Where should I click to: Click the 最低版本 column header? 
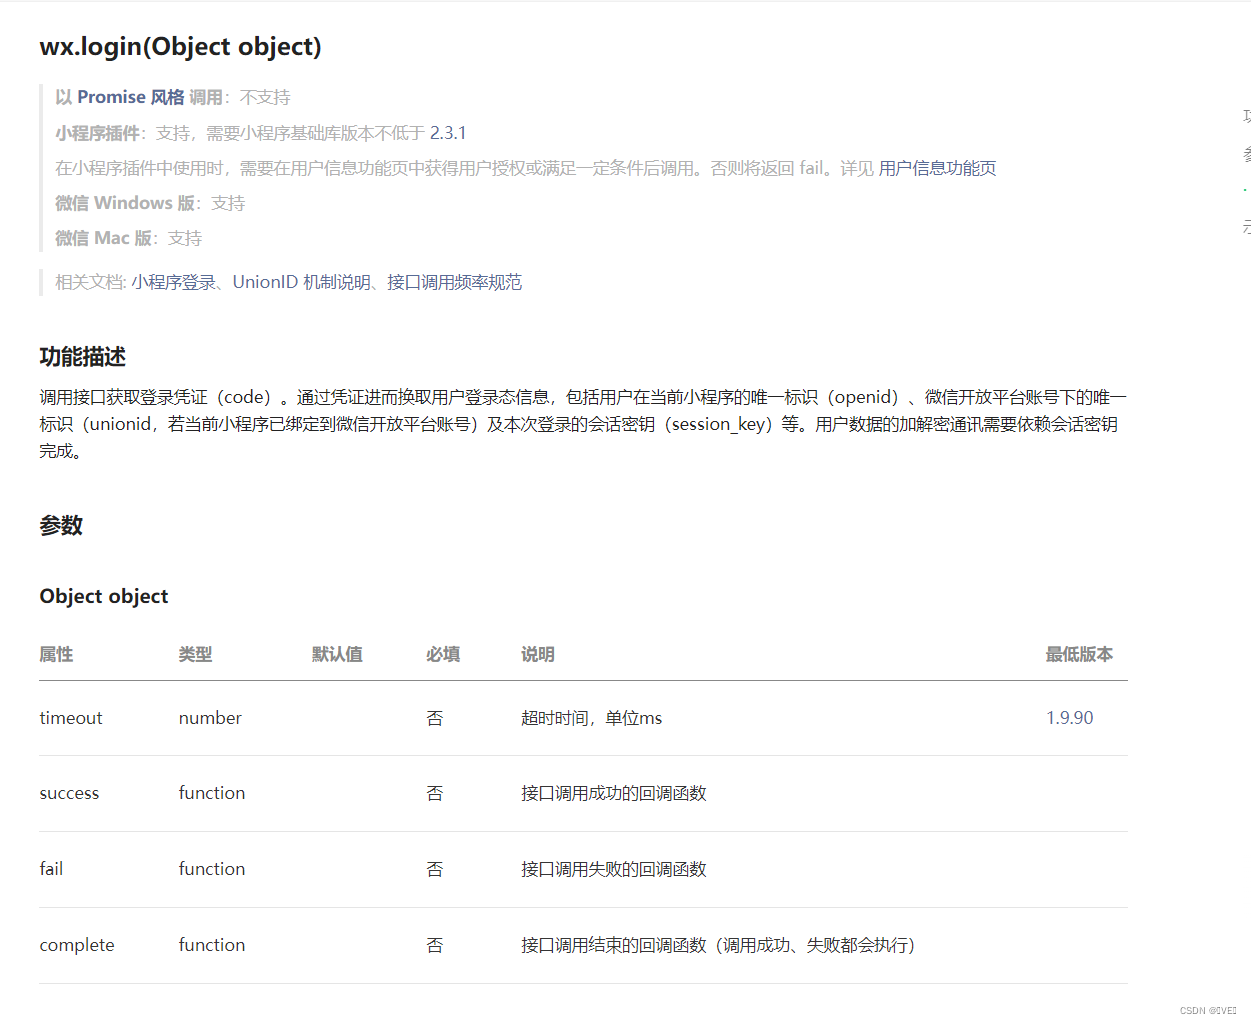click(x=1079, y=654)
